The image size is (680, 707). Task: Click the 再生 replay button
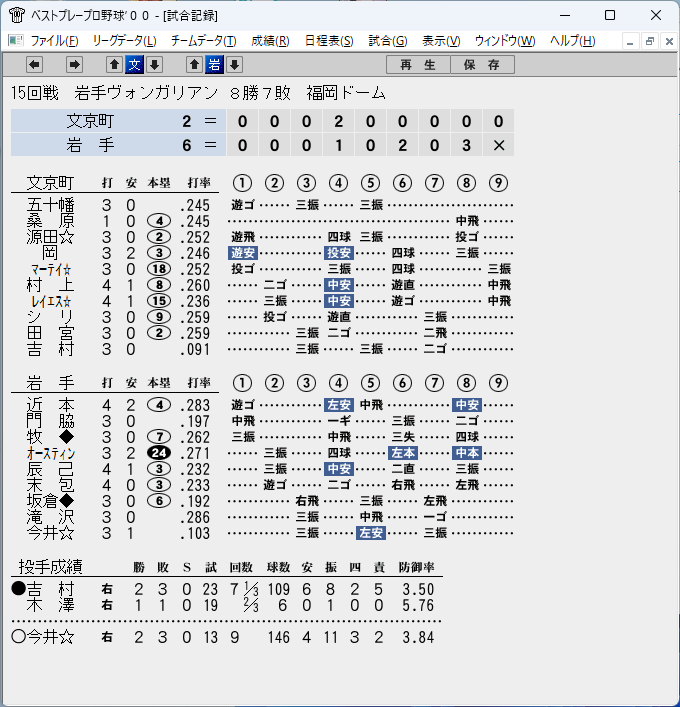418,65
